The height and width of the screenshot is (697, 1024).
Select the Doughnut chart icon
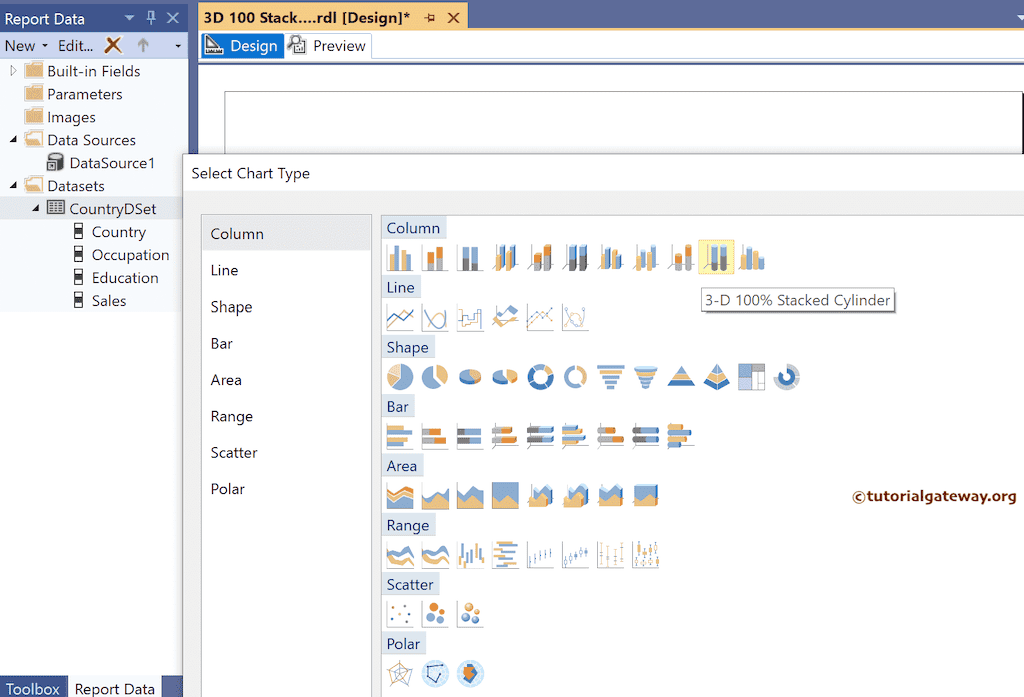tap(540, 377)
